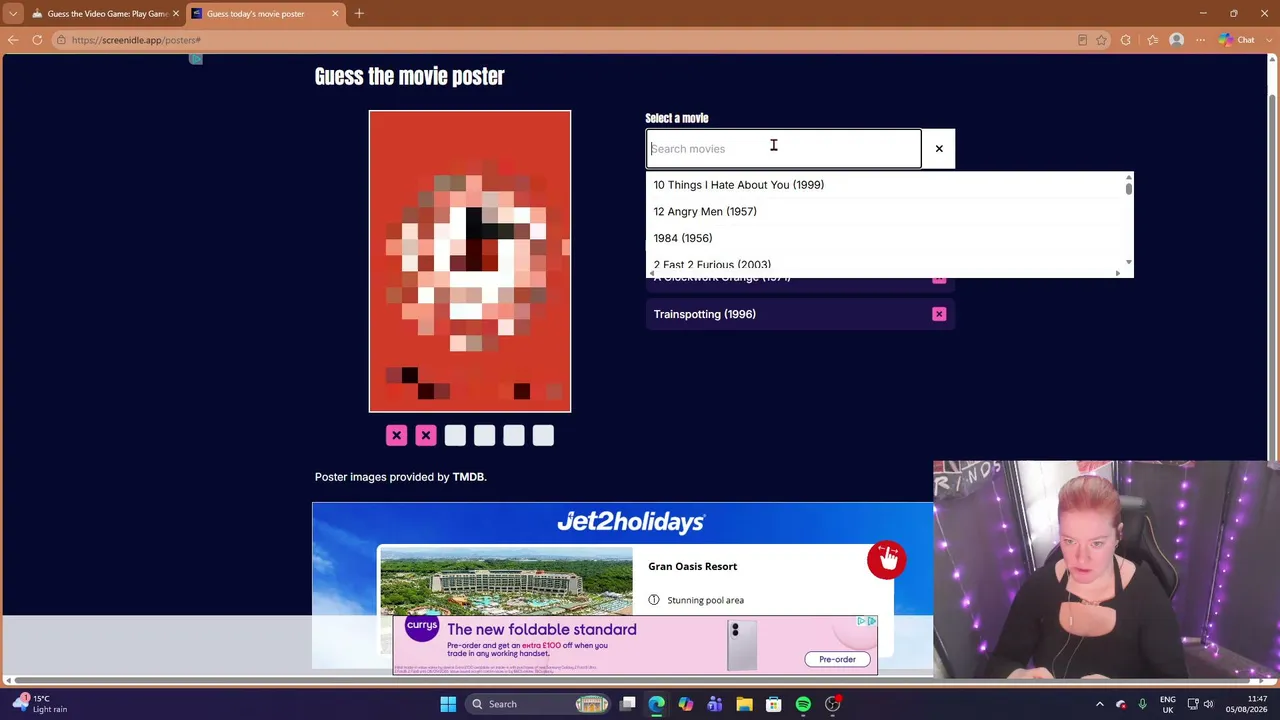1280x720 pixels.
Task: Click the sixth guess indicator box
Action: [543, 435]
